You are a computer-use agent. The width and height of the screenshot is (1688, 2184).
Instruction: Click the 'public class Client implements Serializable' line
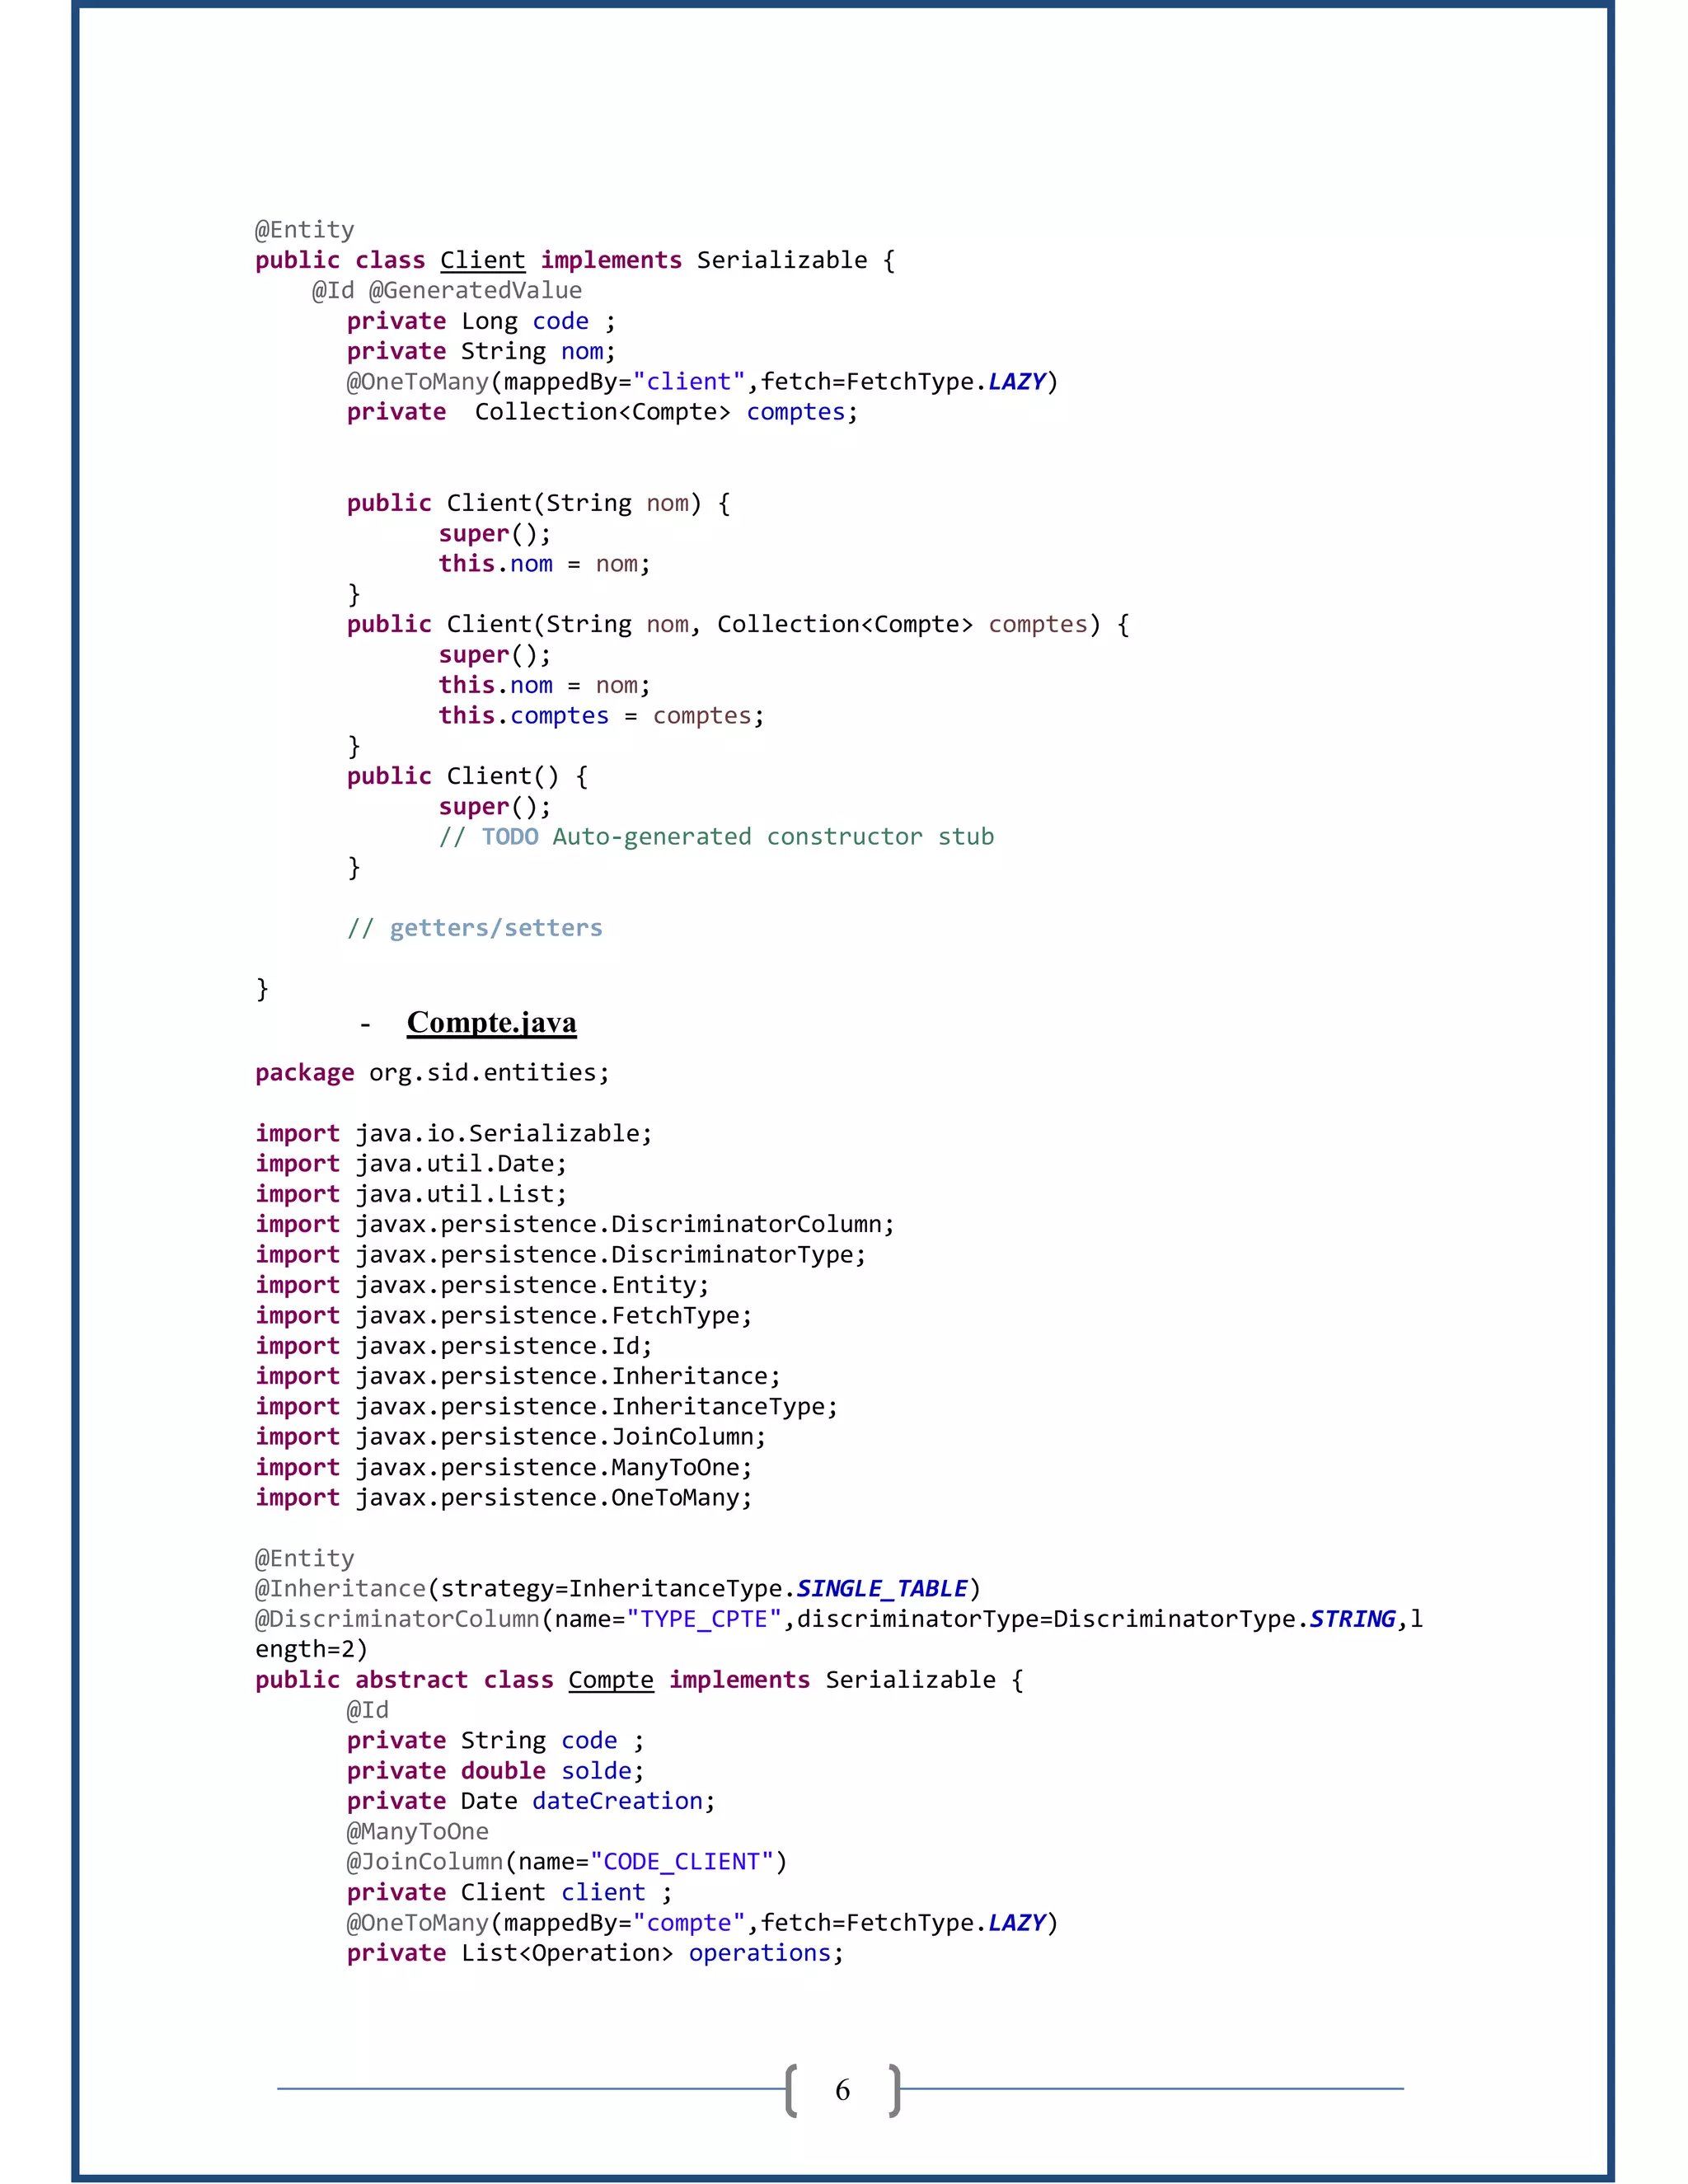point(575,260)
